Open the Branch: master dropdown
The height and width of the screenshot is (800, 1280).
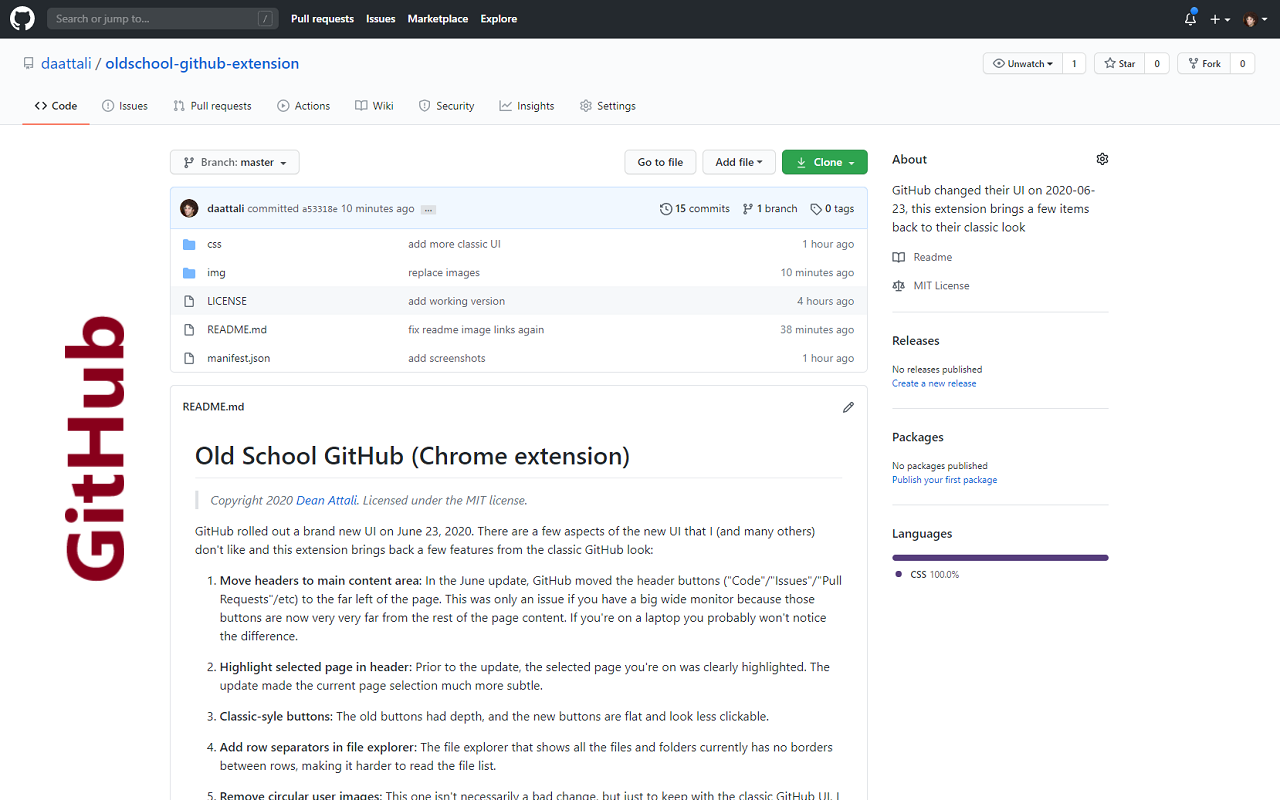234,161
